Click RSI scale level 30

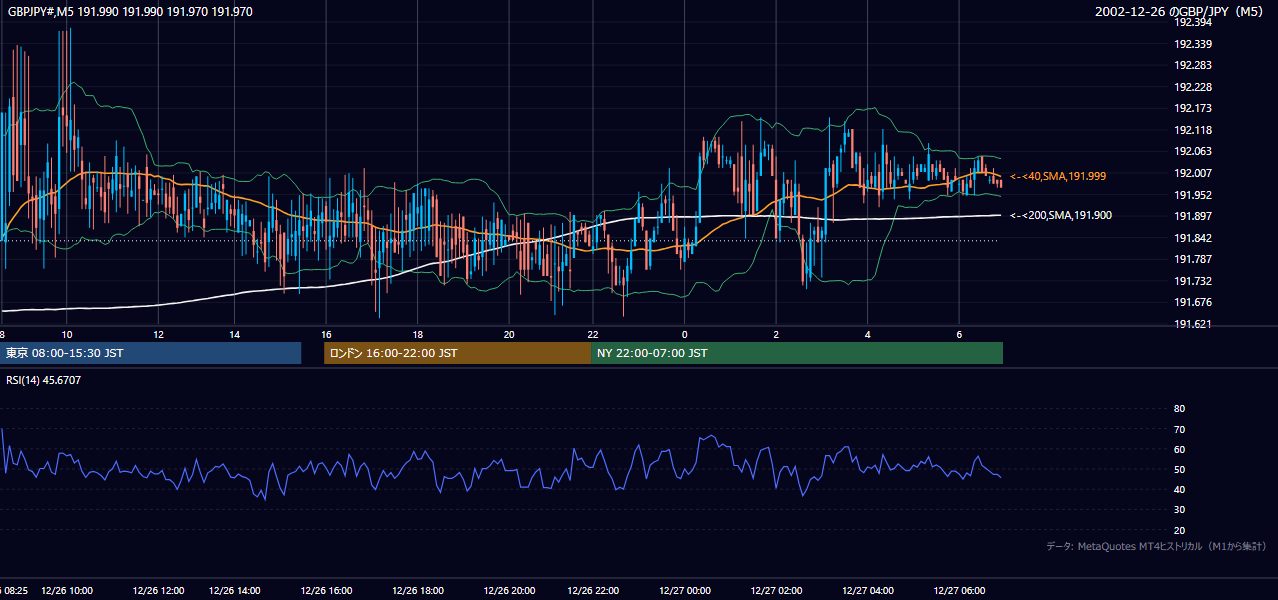[x=1179, y=510]
